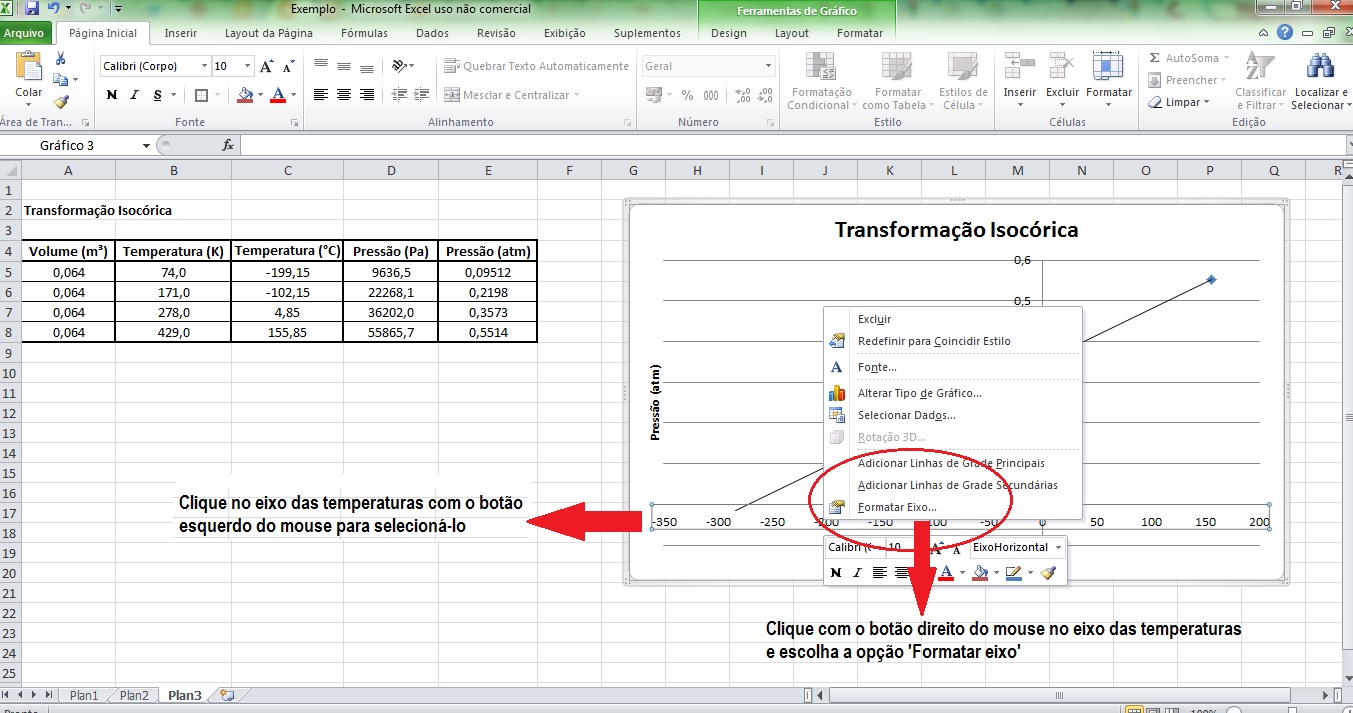Open the chart tools Layout tab
Image resolution: width=1353 pixels, height=713 pixels.
[x=792, y=33]
